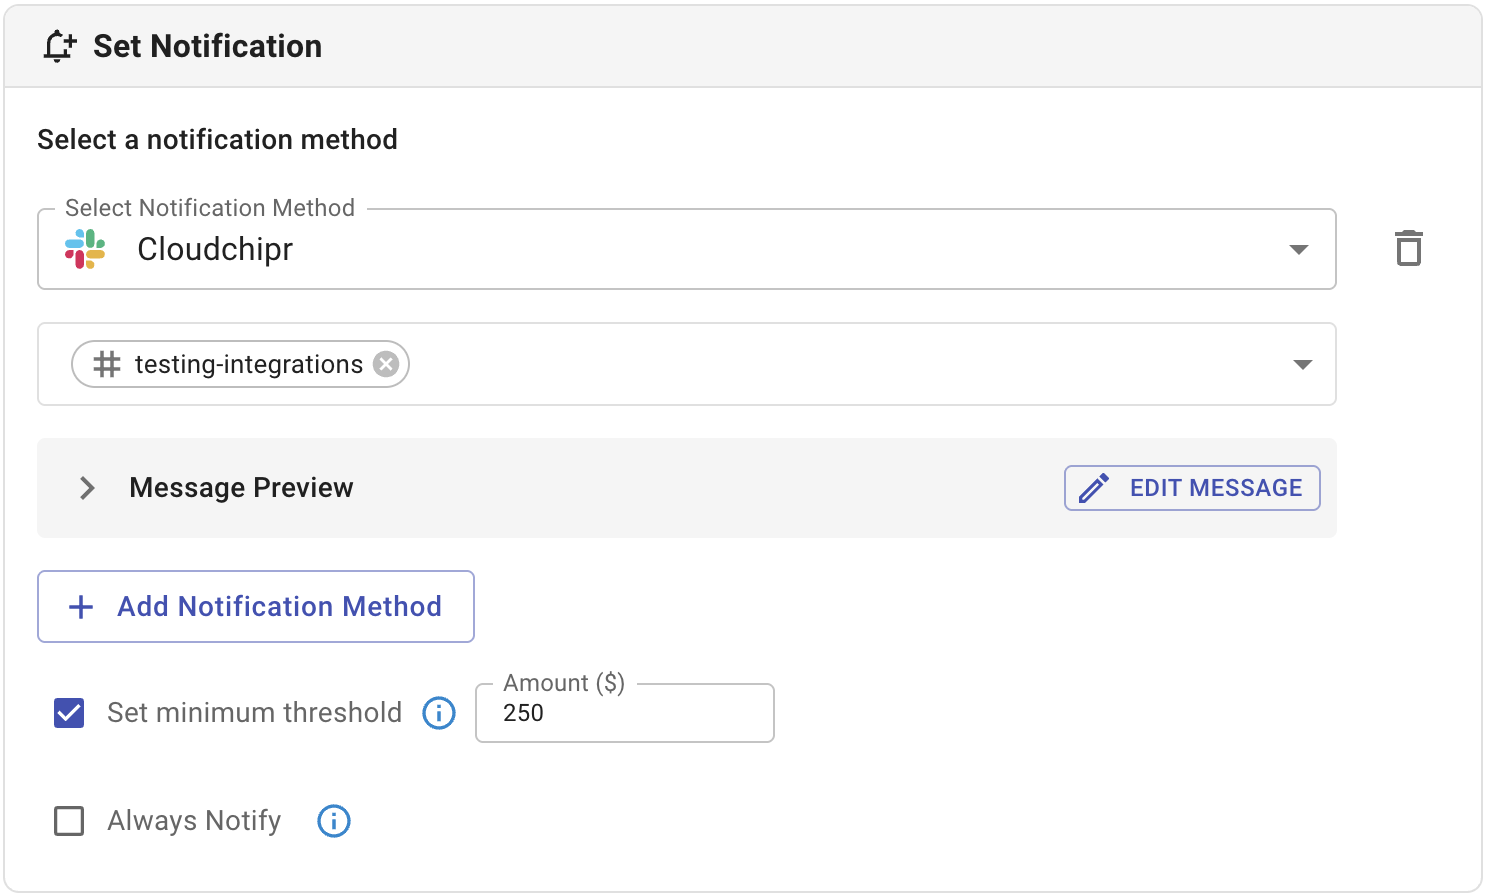Open the Select Notification Method dropdown arrow

1298,249
